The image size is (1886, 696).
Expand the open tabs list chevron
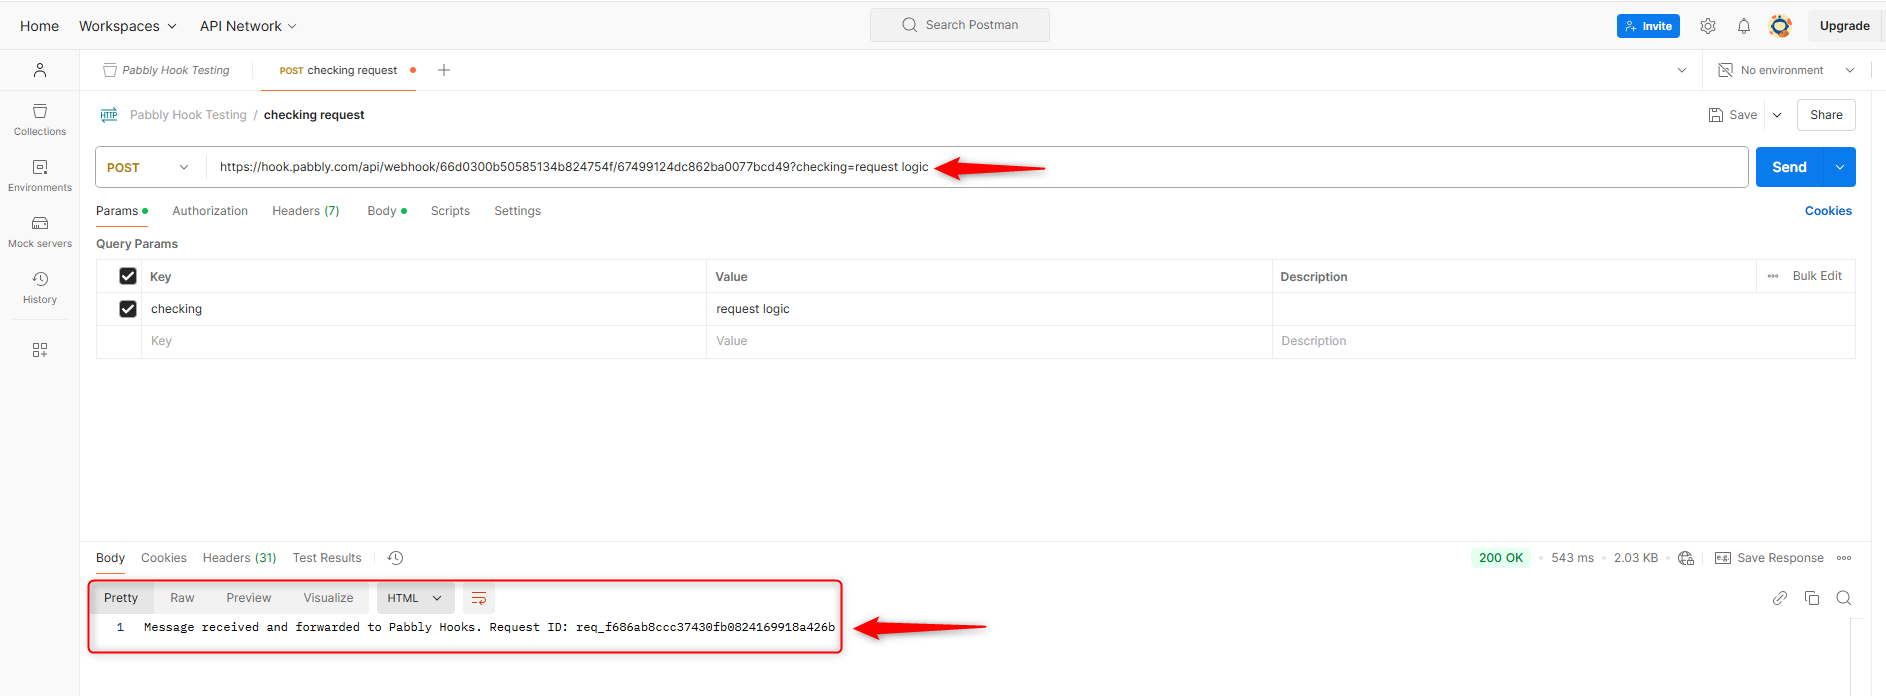click(x=1682, y=70)
